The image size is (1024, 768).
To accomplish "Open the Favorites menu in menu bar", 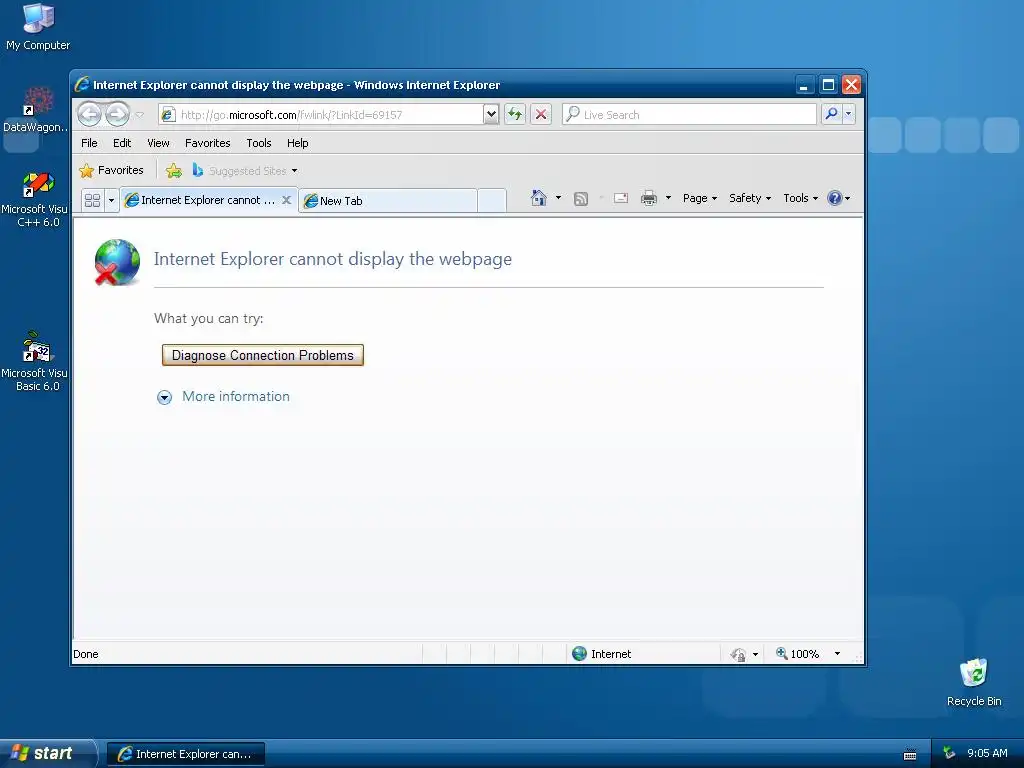I will pos(208,143).
